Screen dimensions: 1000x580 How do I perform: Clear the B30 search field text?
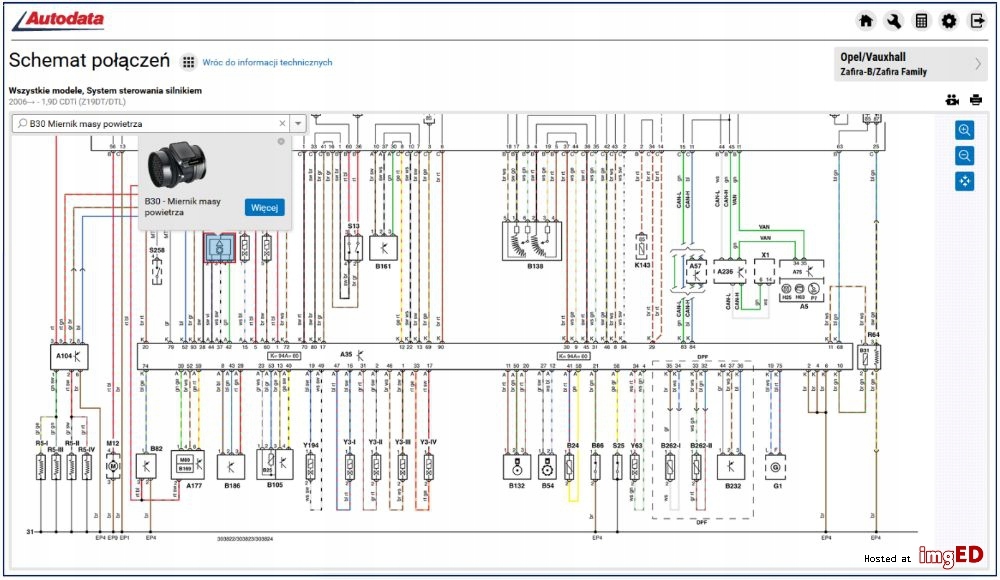283,124
